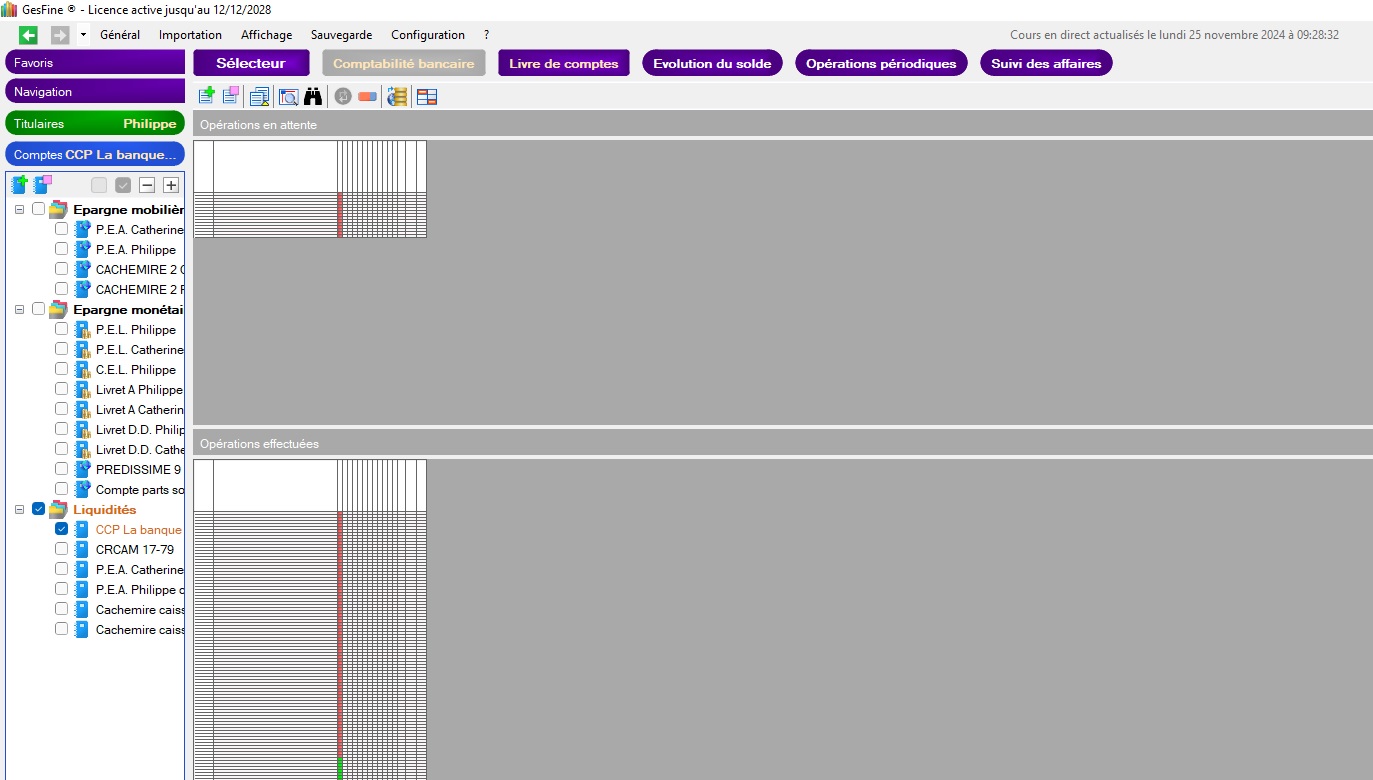Viewport: 1373px width, 780px height.
Task: Click the gold coins with globe icon
Action: (x=397, y=96)
